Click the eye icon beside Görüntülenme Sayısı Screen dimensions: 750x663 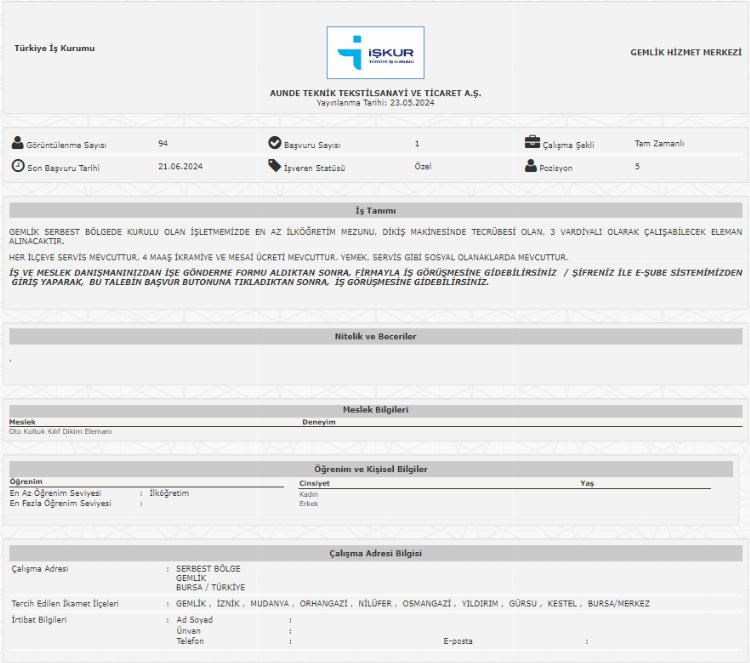(18, 144)
